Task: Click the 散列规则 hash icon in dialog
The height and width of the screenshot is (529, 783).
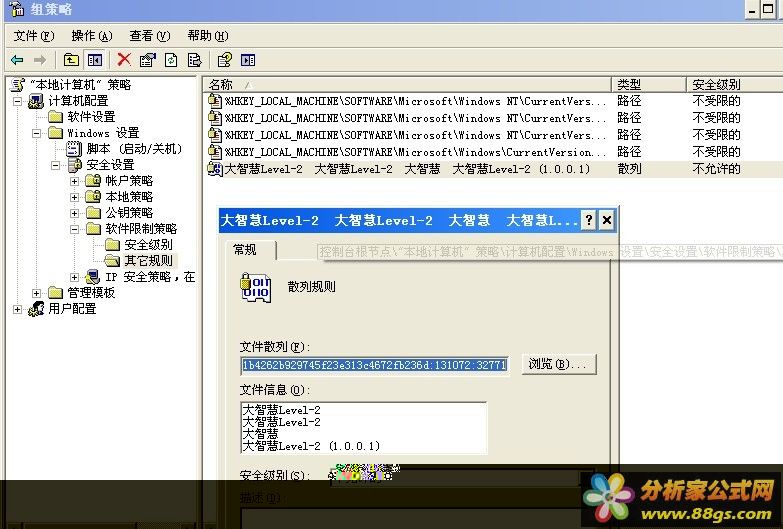Action: 256,287
